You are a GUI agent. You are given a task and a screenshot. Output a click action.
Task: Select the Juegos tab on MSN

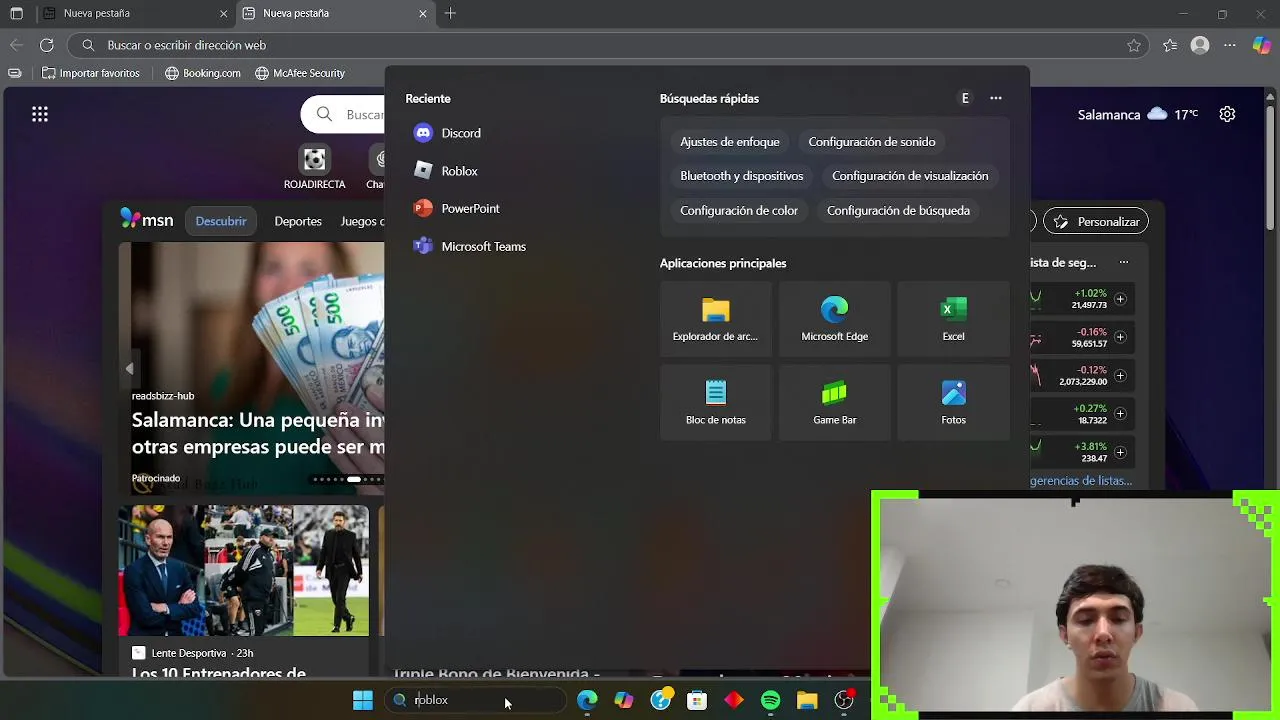[x=361, y=221]
